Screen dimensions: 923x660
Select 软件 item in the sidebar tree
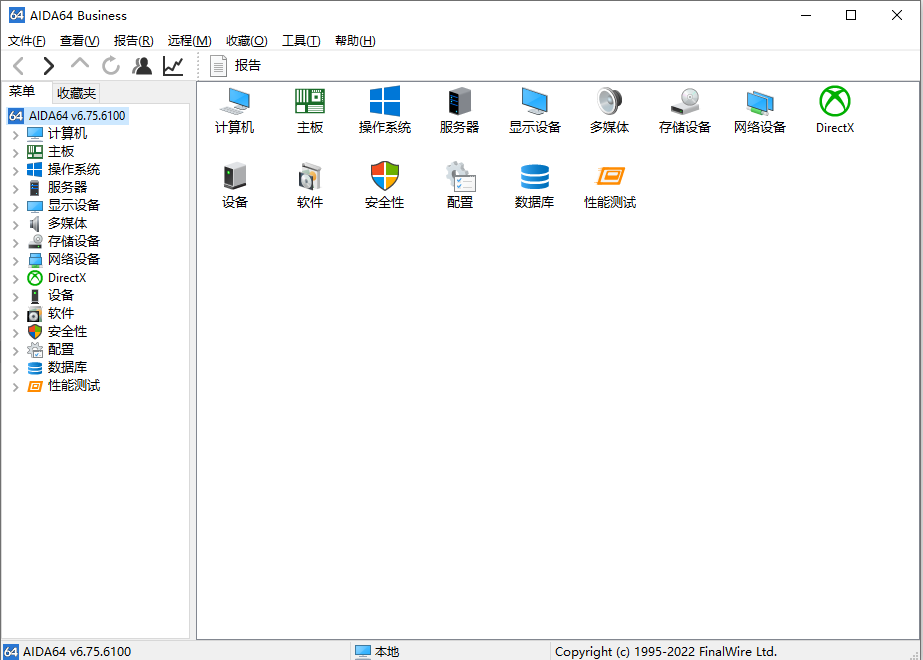coord(61,314)
